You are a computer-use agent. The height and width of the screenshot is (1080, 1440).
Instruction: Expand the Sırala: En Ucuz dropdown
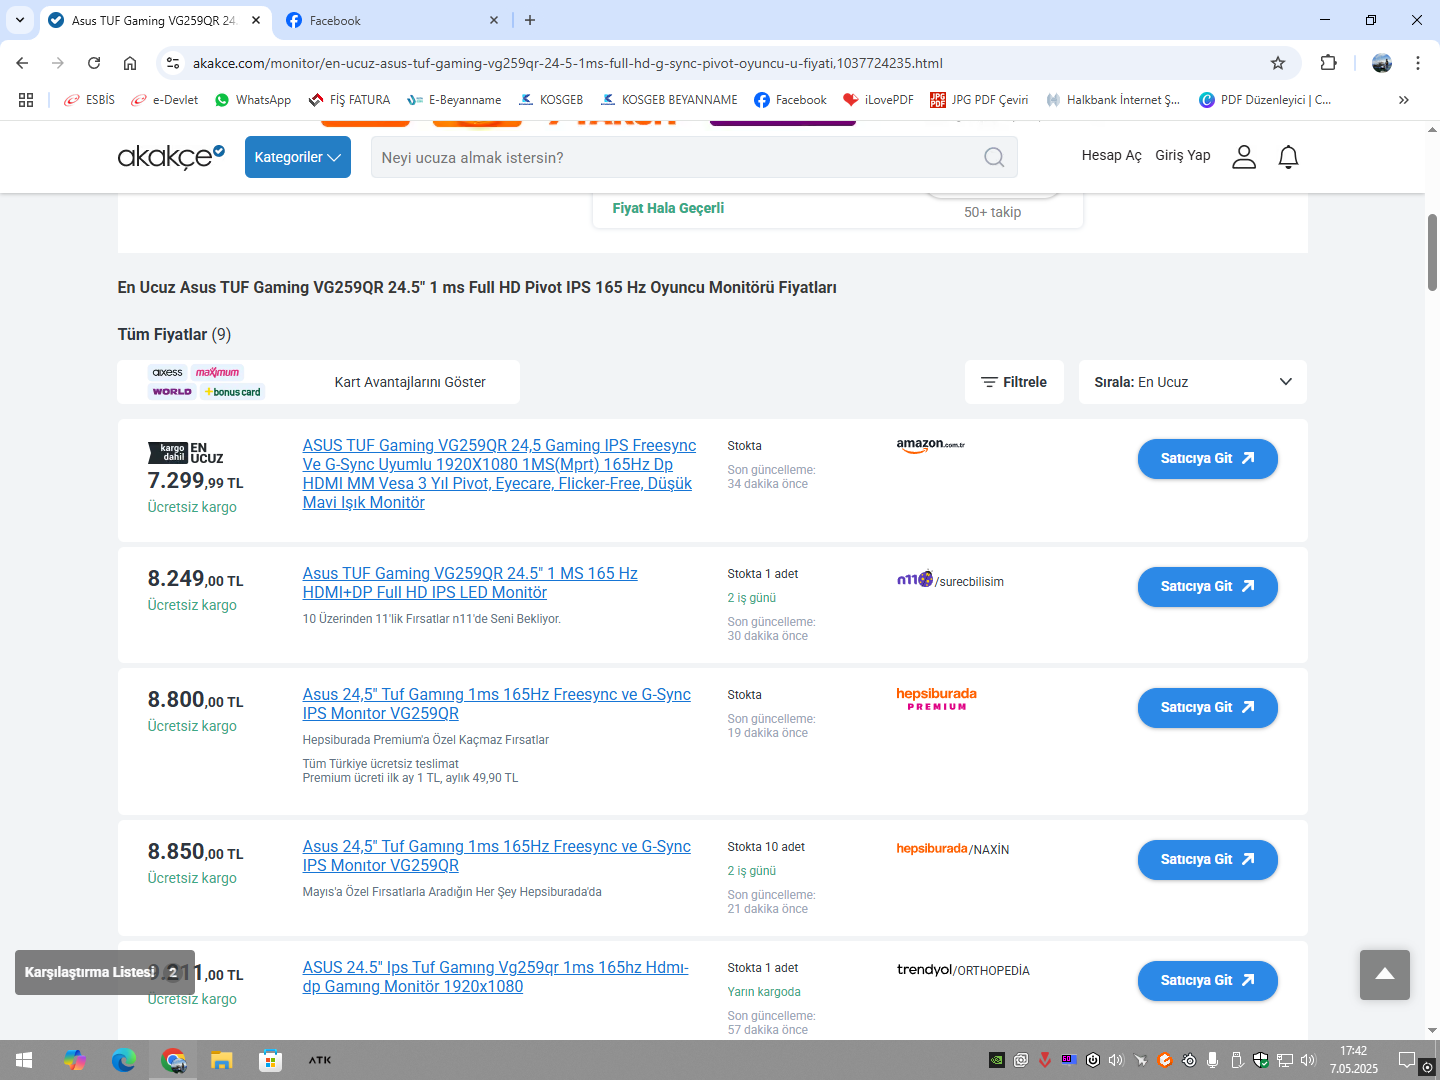coord(1193,382)
